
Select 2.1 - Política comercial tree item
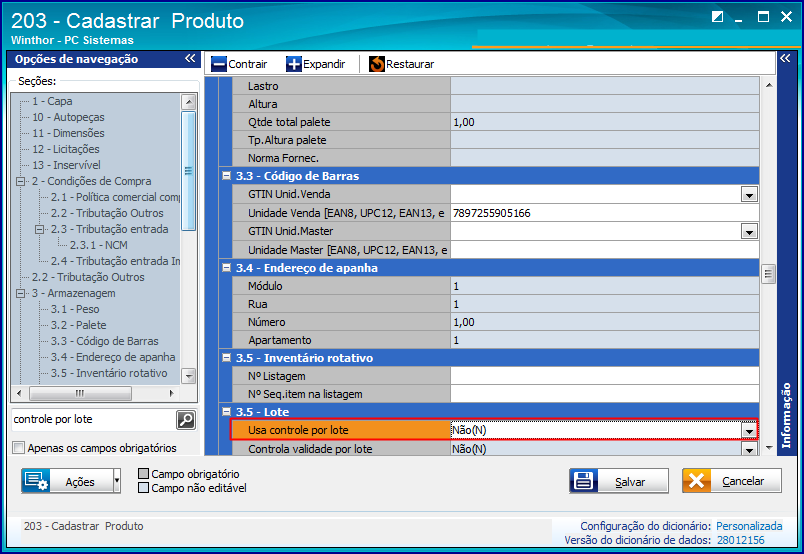coord(115,197)
